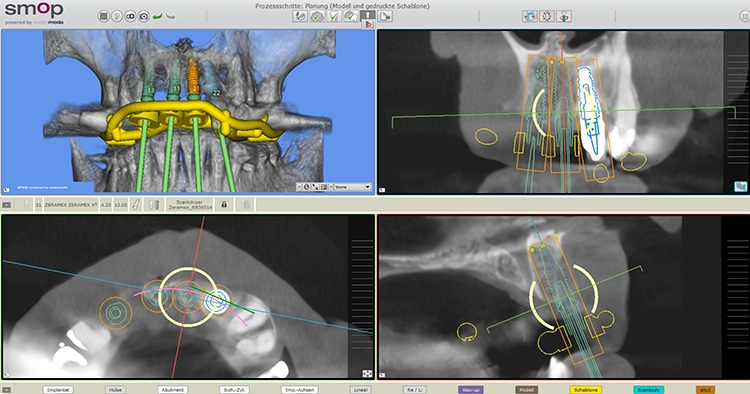
Task: Collapse the bottom visibility bar with left icon
Action: pyautogui.click(x=7, y=390)
